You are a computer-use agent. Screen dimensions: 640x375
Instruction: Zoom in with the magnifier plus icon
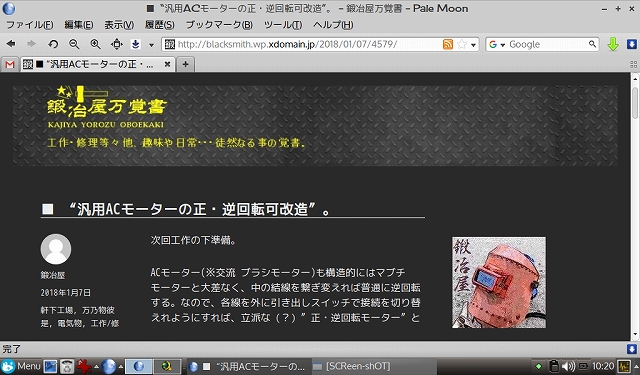[x=96, y=44]
